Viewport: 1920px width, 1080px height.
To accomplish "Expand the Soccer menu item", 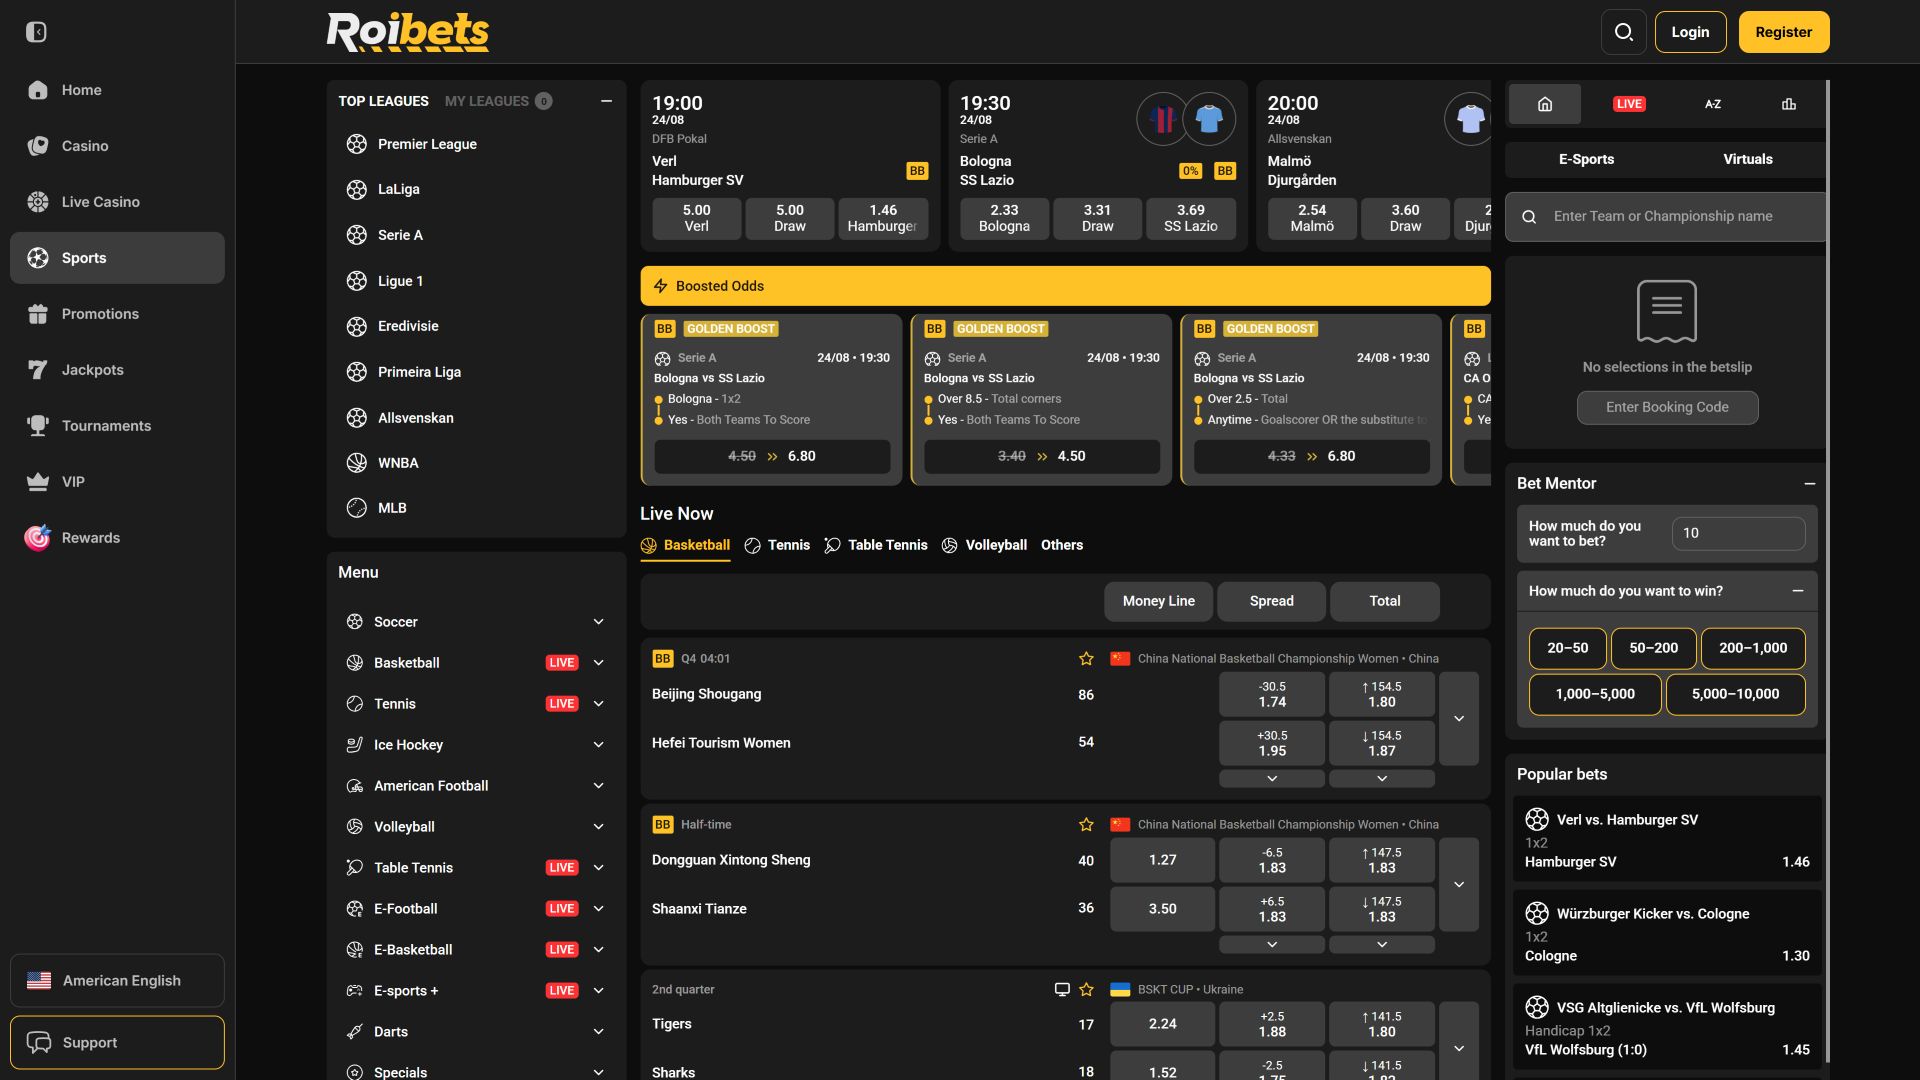I will coord(476,622).
